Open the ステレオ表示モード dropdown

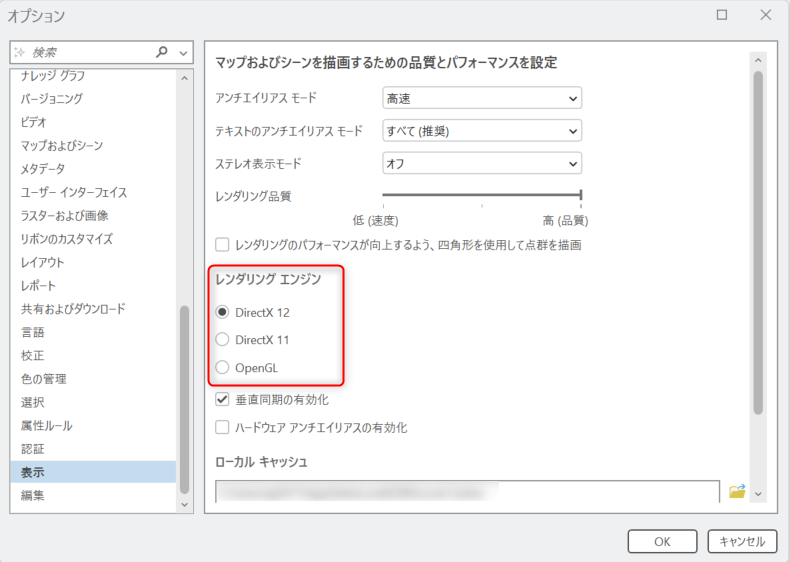pos(481,164)
